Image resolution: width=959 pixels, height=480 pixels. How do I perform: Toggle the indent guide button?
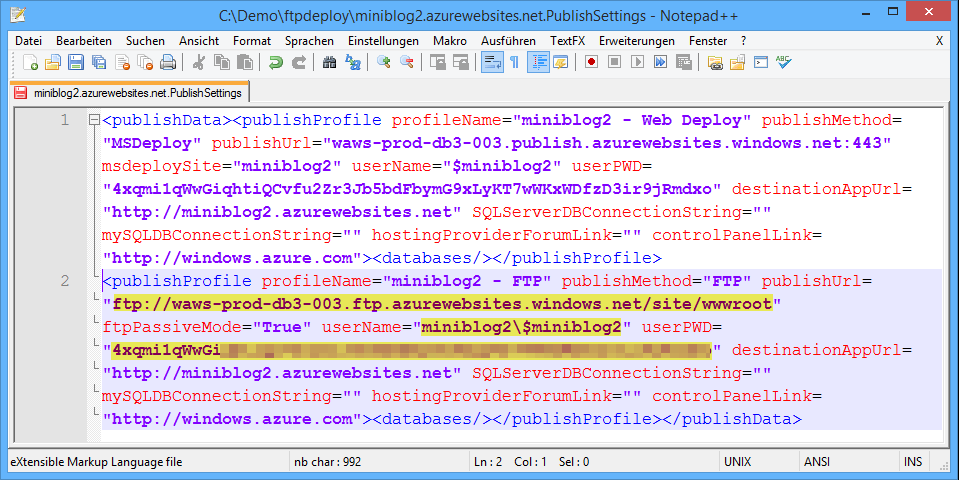[538, 63]
